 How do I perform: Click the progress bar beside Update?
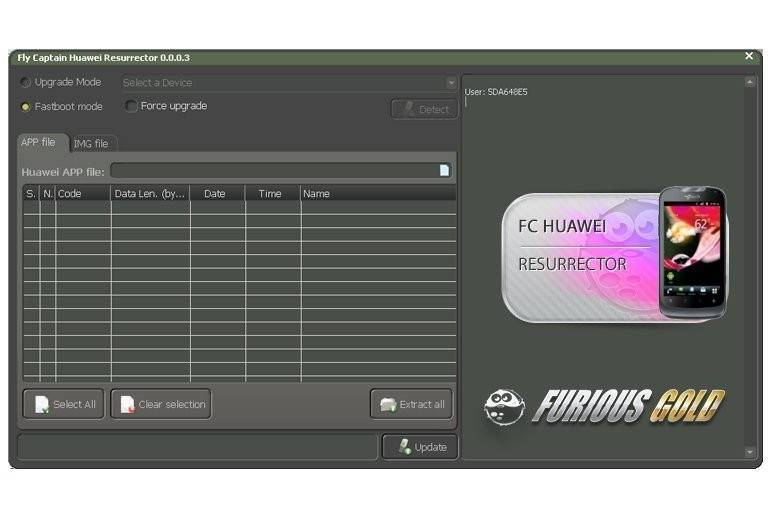click(x=198, y=447)
